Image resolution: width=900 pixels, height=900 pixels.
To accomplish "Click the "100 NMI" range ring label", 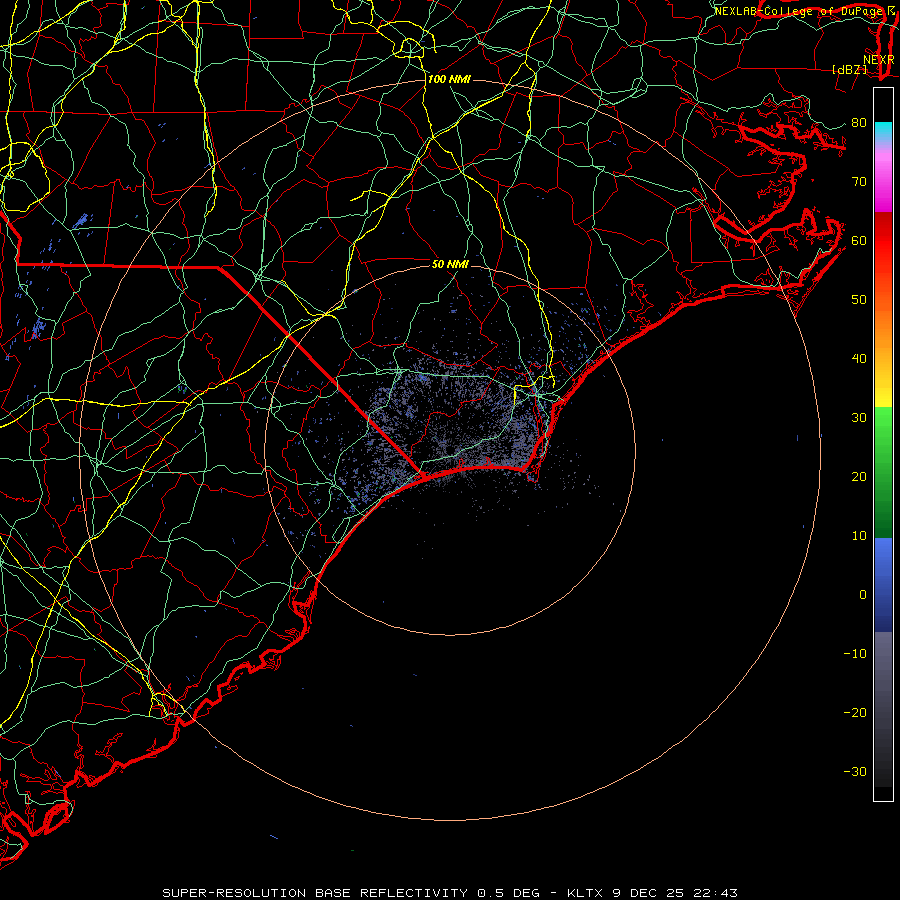I will click(x=449, y=79).
